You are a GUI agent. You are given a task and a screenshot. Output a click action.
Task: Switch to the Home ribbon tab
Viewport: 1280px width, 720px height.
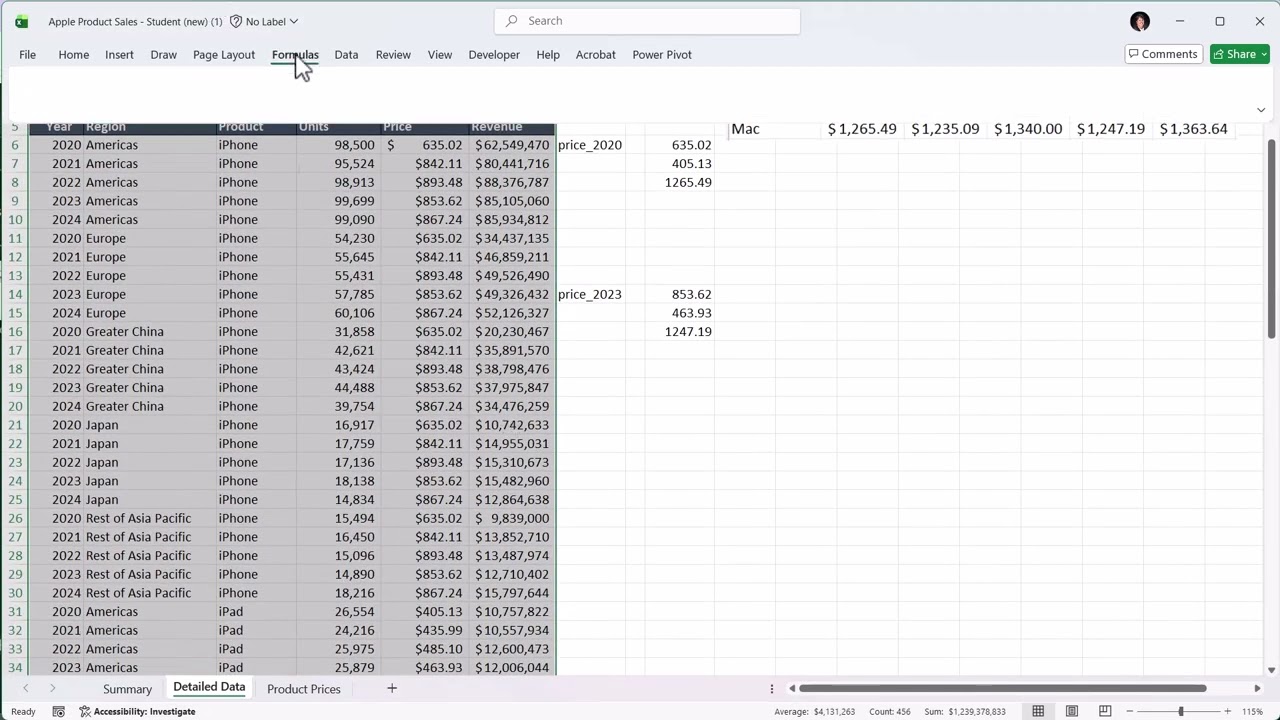click(x=73, y=55)
